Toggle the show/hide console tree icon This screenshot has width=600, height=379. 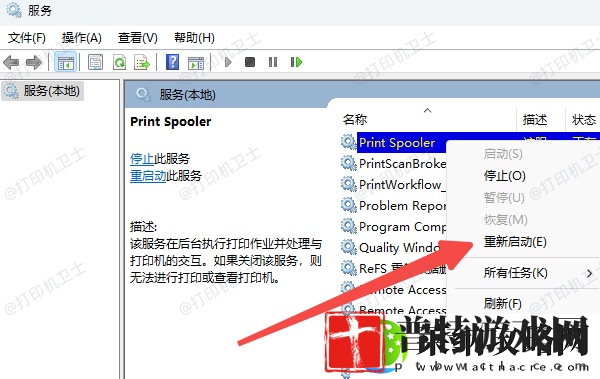pos(65,62)
